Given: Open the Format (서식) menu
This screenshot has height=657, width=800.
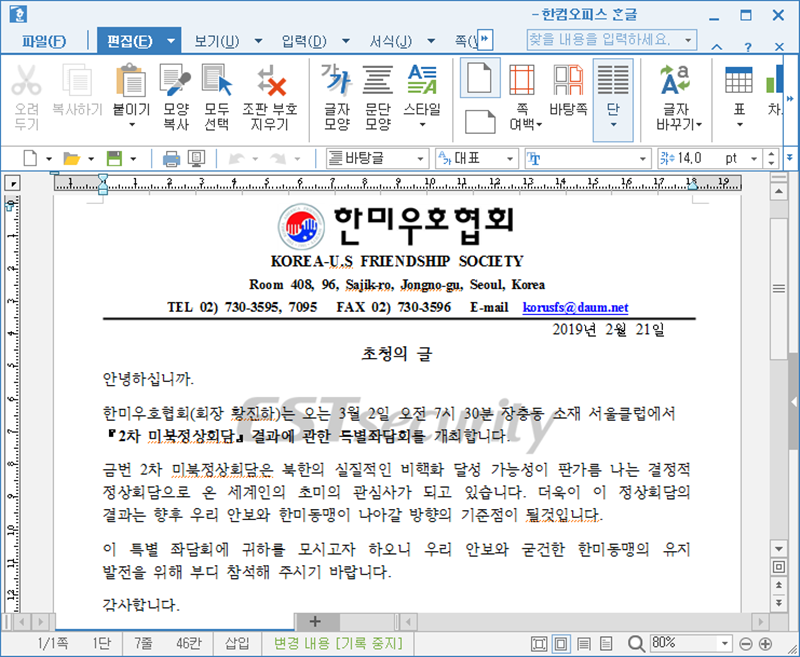Looking at the screenshot, I should (391, 41).
